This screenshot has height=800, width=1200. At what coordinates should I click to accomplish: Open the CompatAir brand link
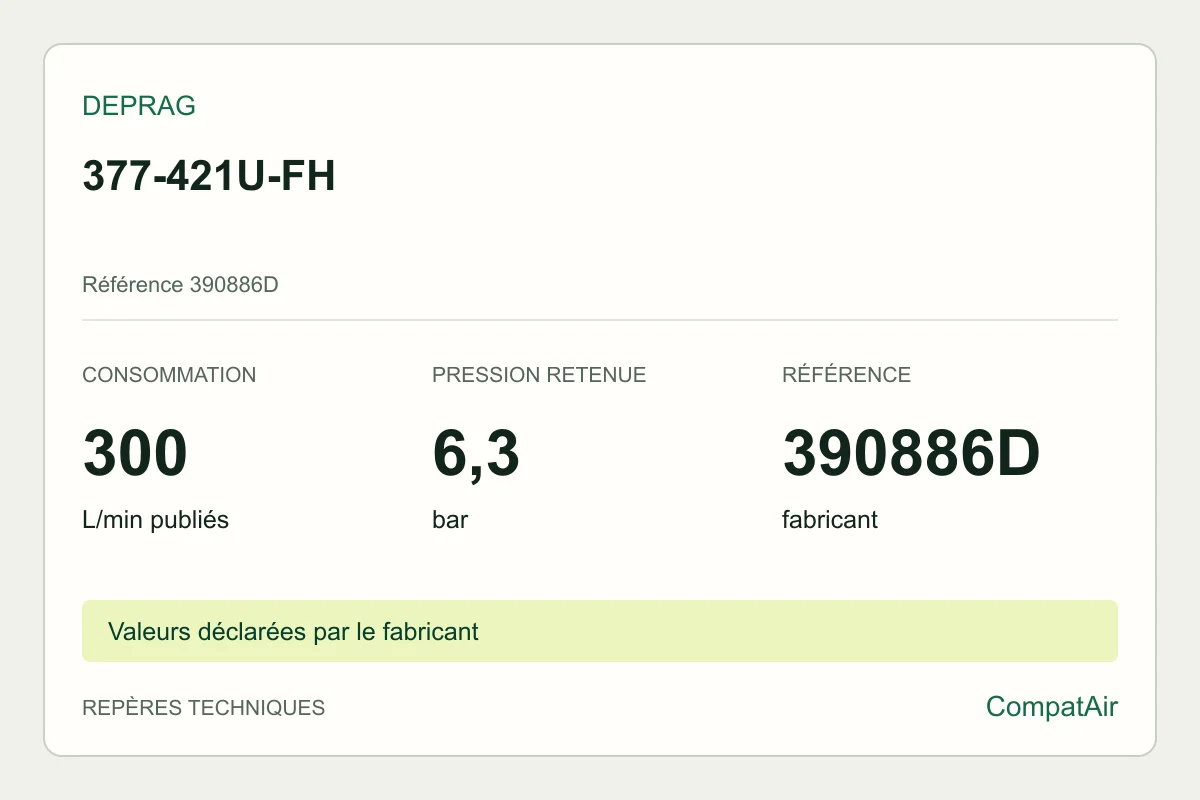coord(1052,708)
